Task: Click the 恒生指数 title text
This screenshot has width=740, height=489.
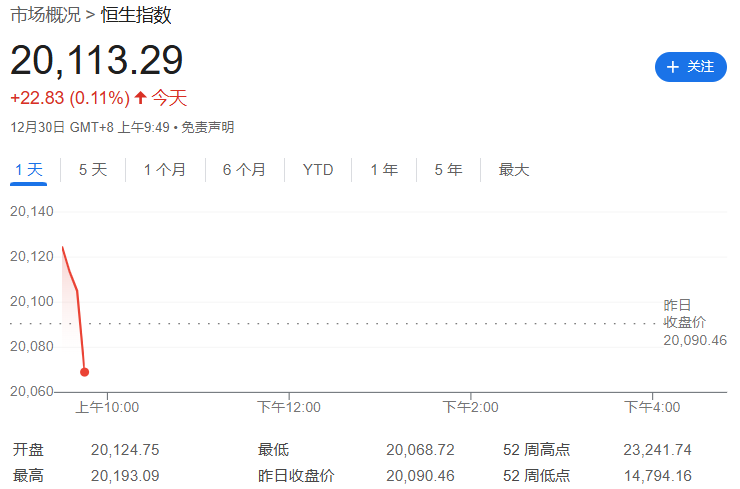Action: [x=136, y=15]
